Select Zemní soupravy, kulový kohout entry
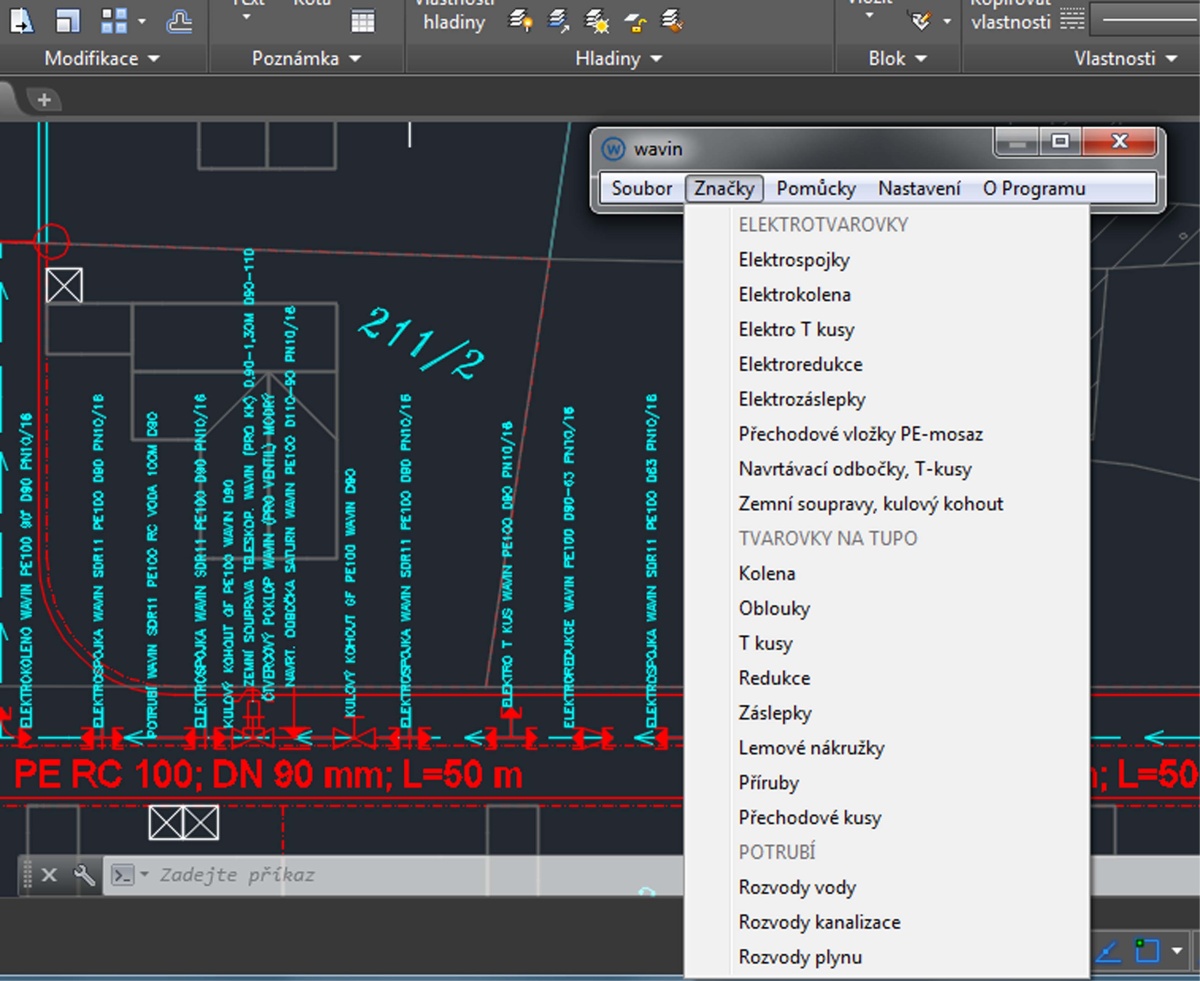1200x981 pixels. (x=870, y=504)
